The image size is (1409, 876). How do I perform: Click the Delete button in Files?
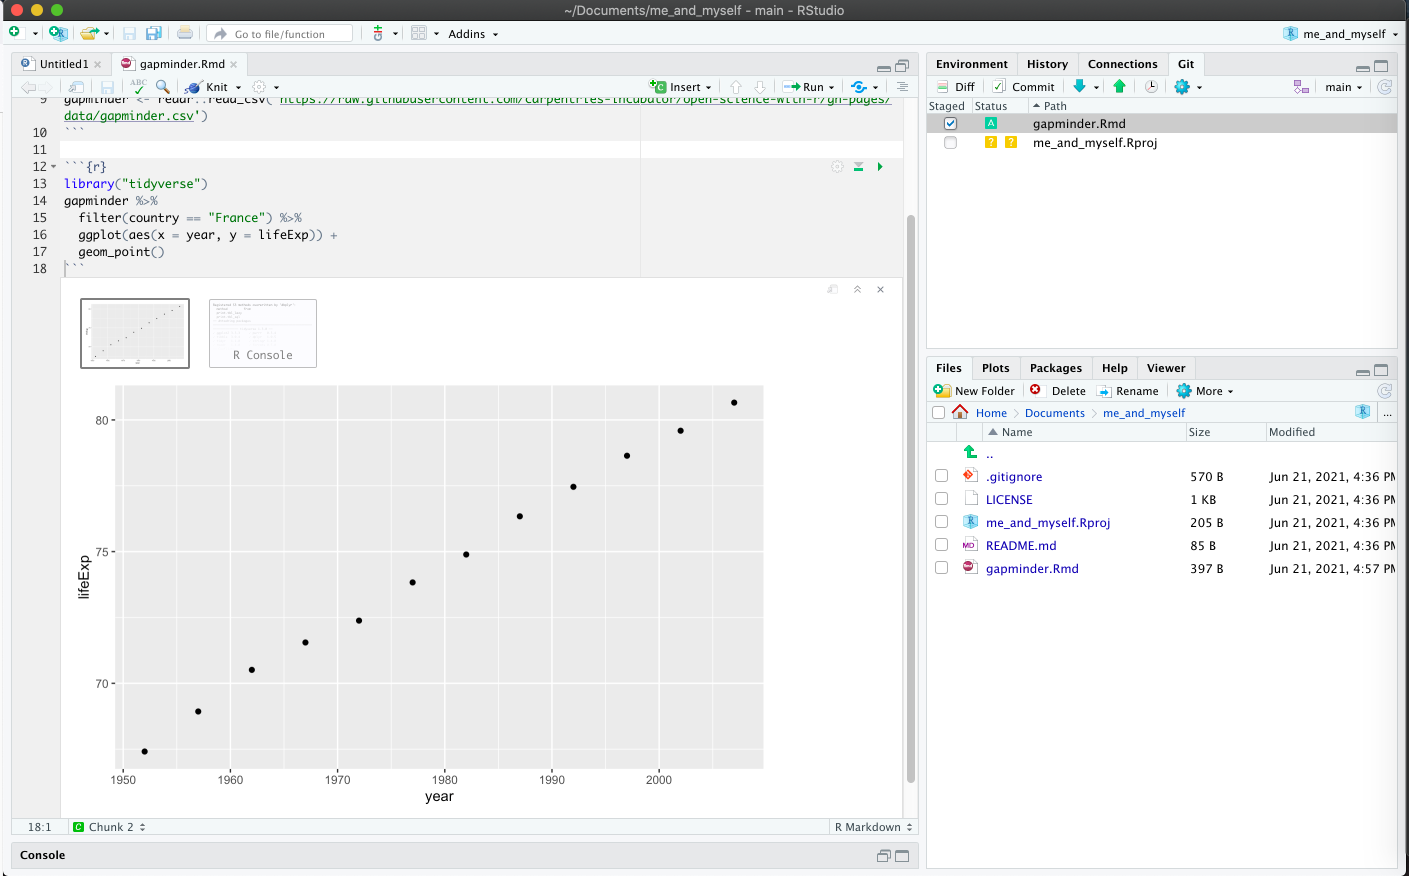(1058, 391)
